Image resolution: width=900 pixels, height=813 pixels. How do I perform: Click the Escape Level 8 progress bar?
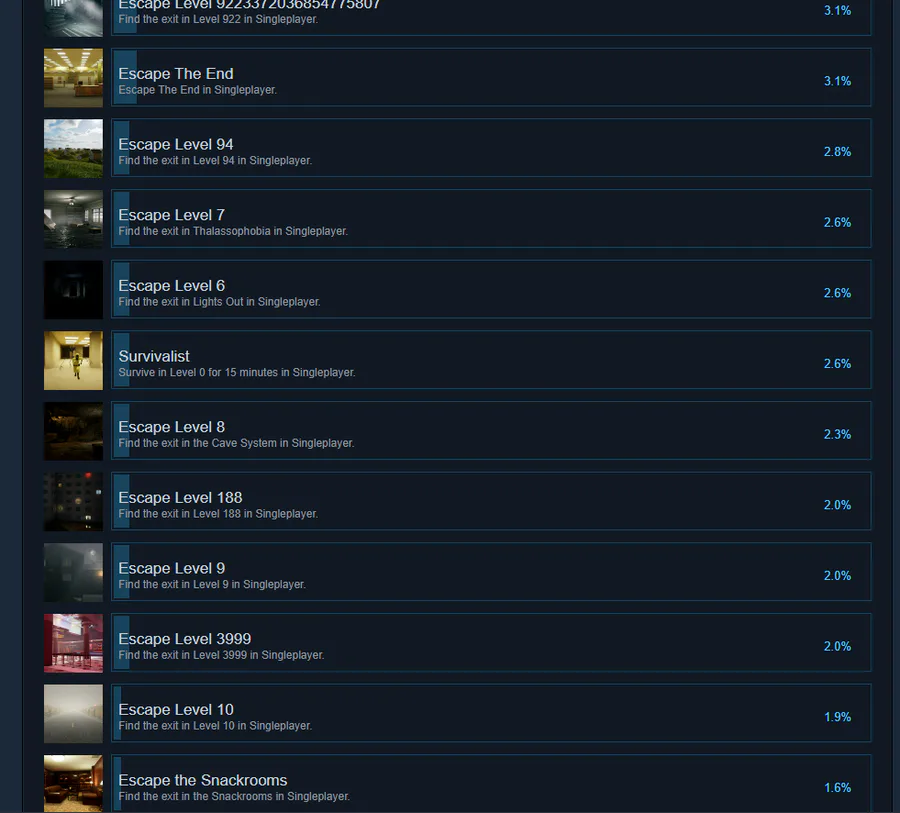point(121,431)
